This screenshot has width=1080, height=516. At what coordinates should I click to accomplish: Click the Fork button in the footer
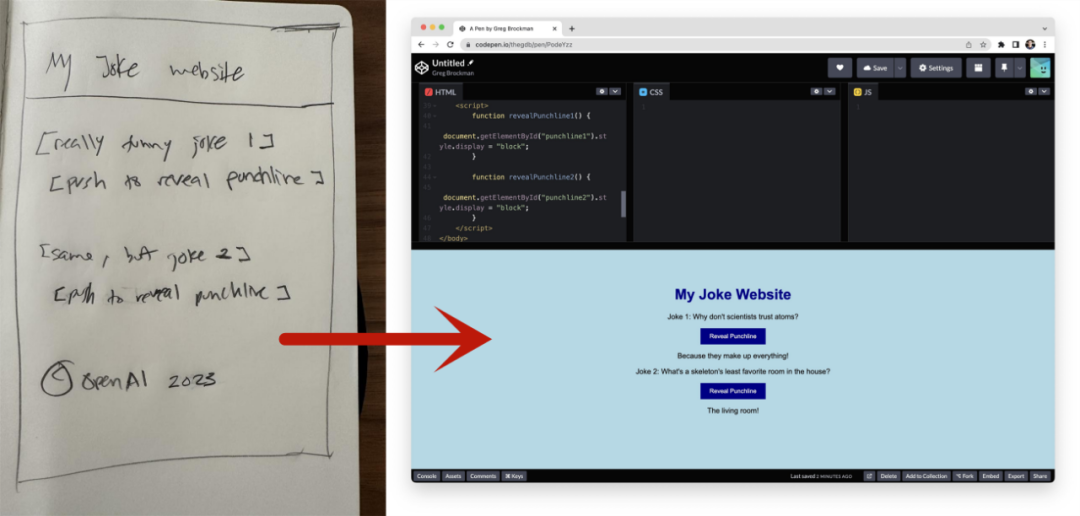[x=964, y=476]
